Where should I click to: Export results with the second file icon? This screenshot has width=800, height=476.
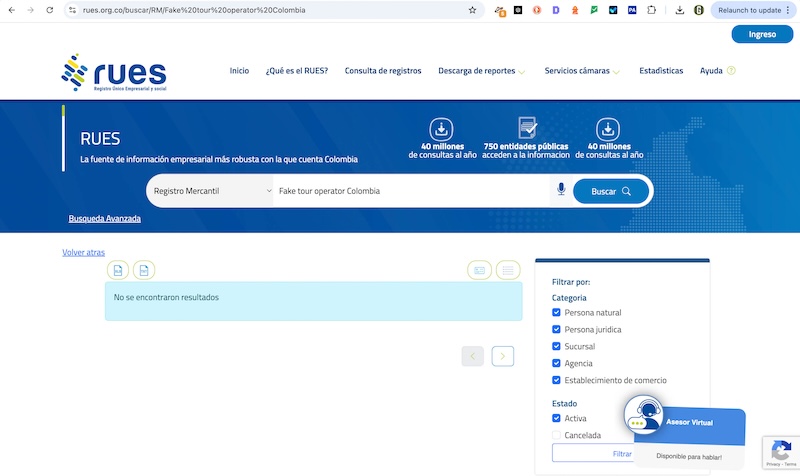[144, 270]
